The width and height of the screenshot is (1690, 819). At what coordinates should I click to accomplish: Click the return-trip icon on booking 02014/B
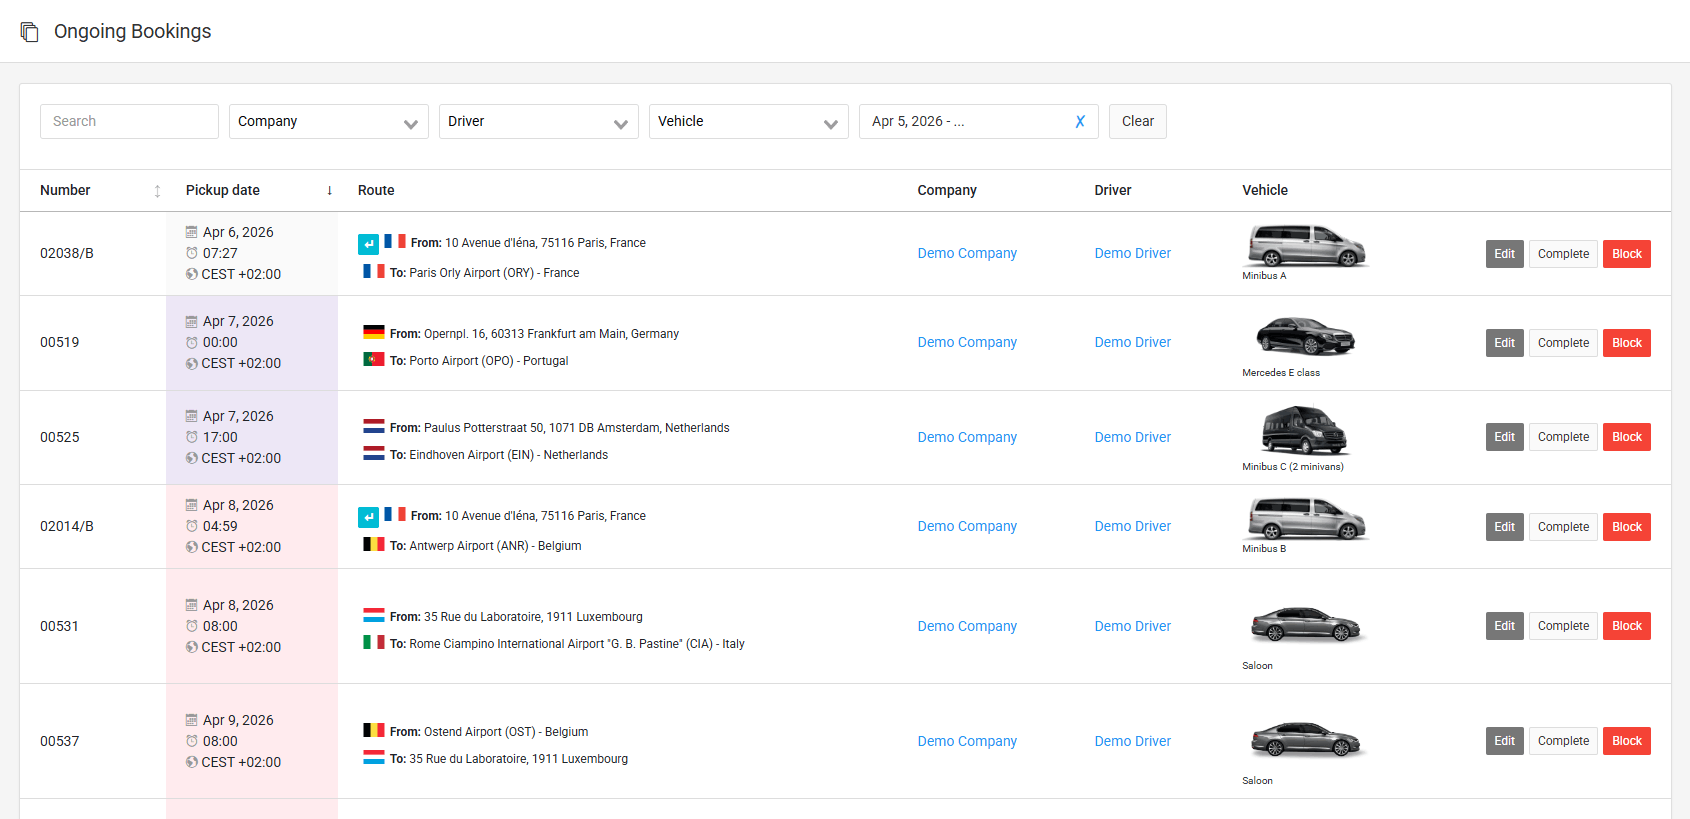(x=368, y=517)
